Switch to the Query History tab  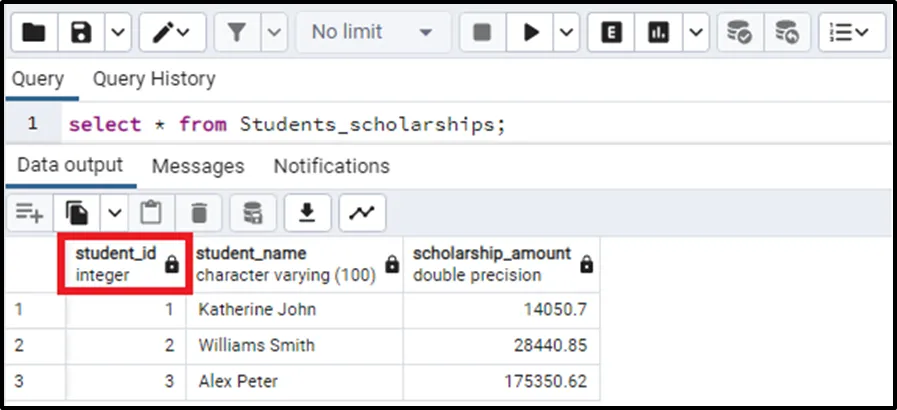tap(153, 79)
